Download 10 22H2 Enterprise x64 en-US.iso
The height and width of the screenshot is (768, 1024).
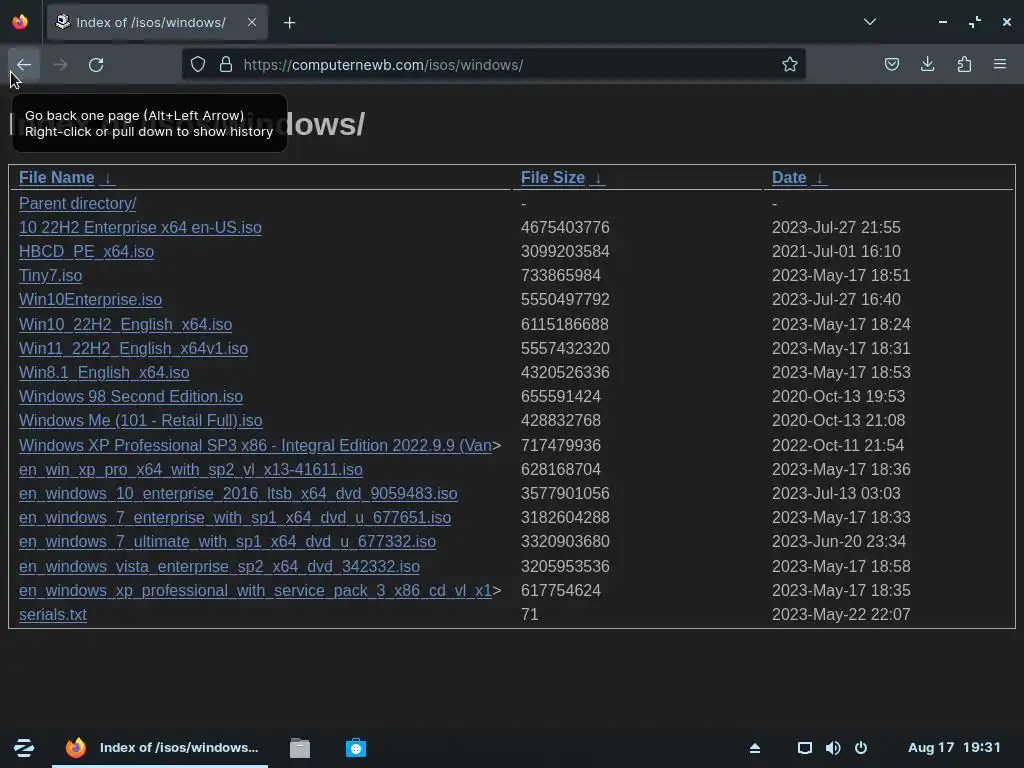[x=140, y=227]
